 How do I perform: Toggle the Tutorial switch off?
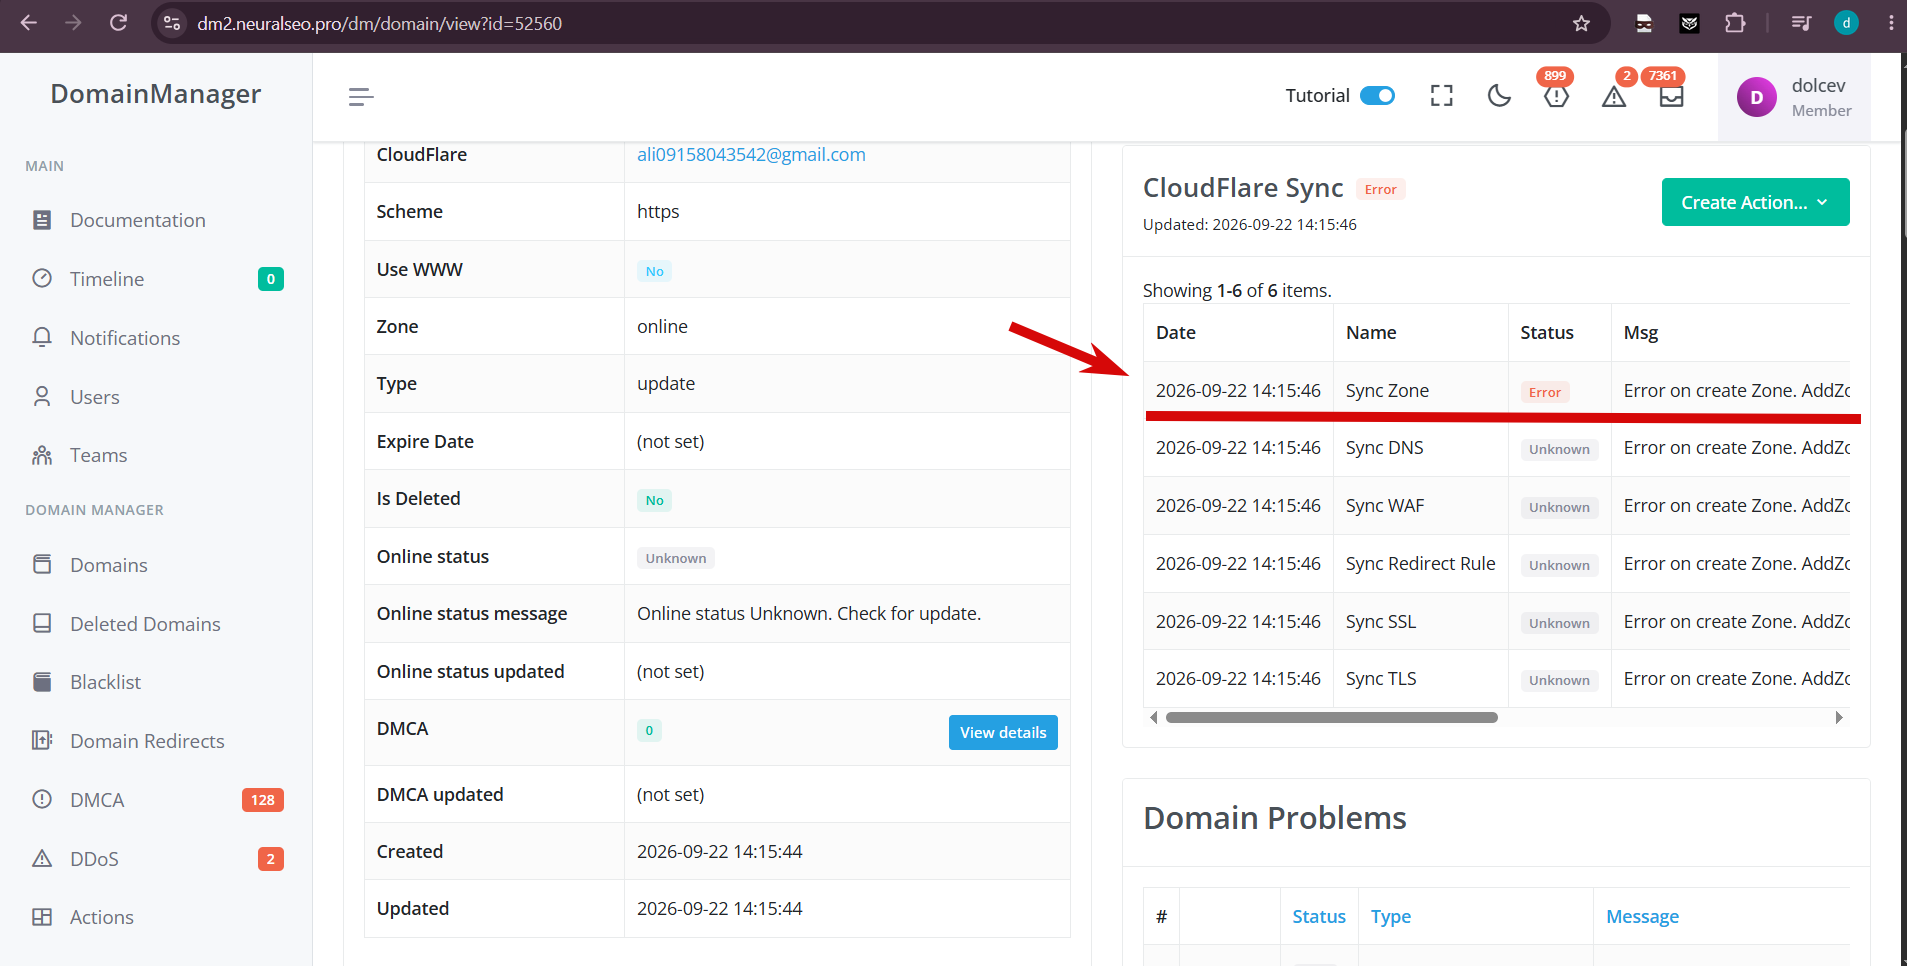1377,96
